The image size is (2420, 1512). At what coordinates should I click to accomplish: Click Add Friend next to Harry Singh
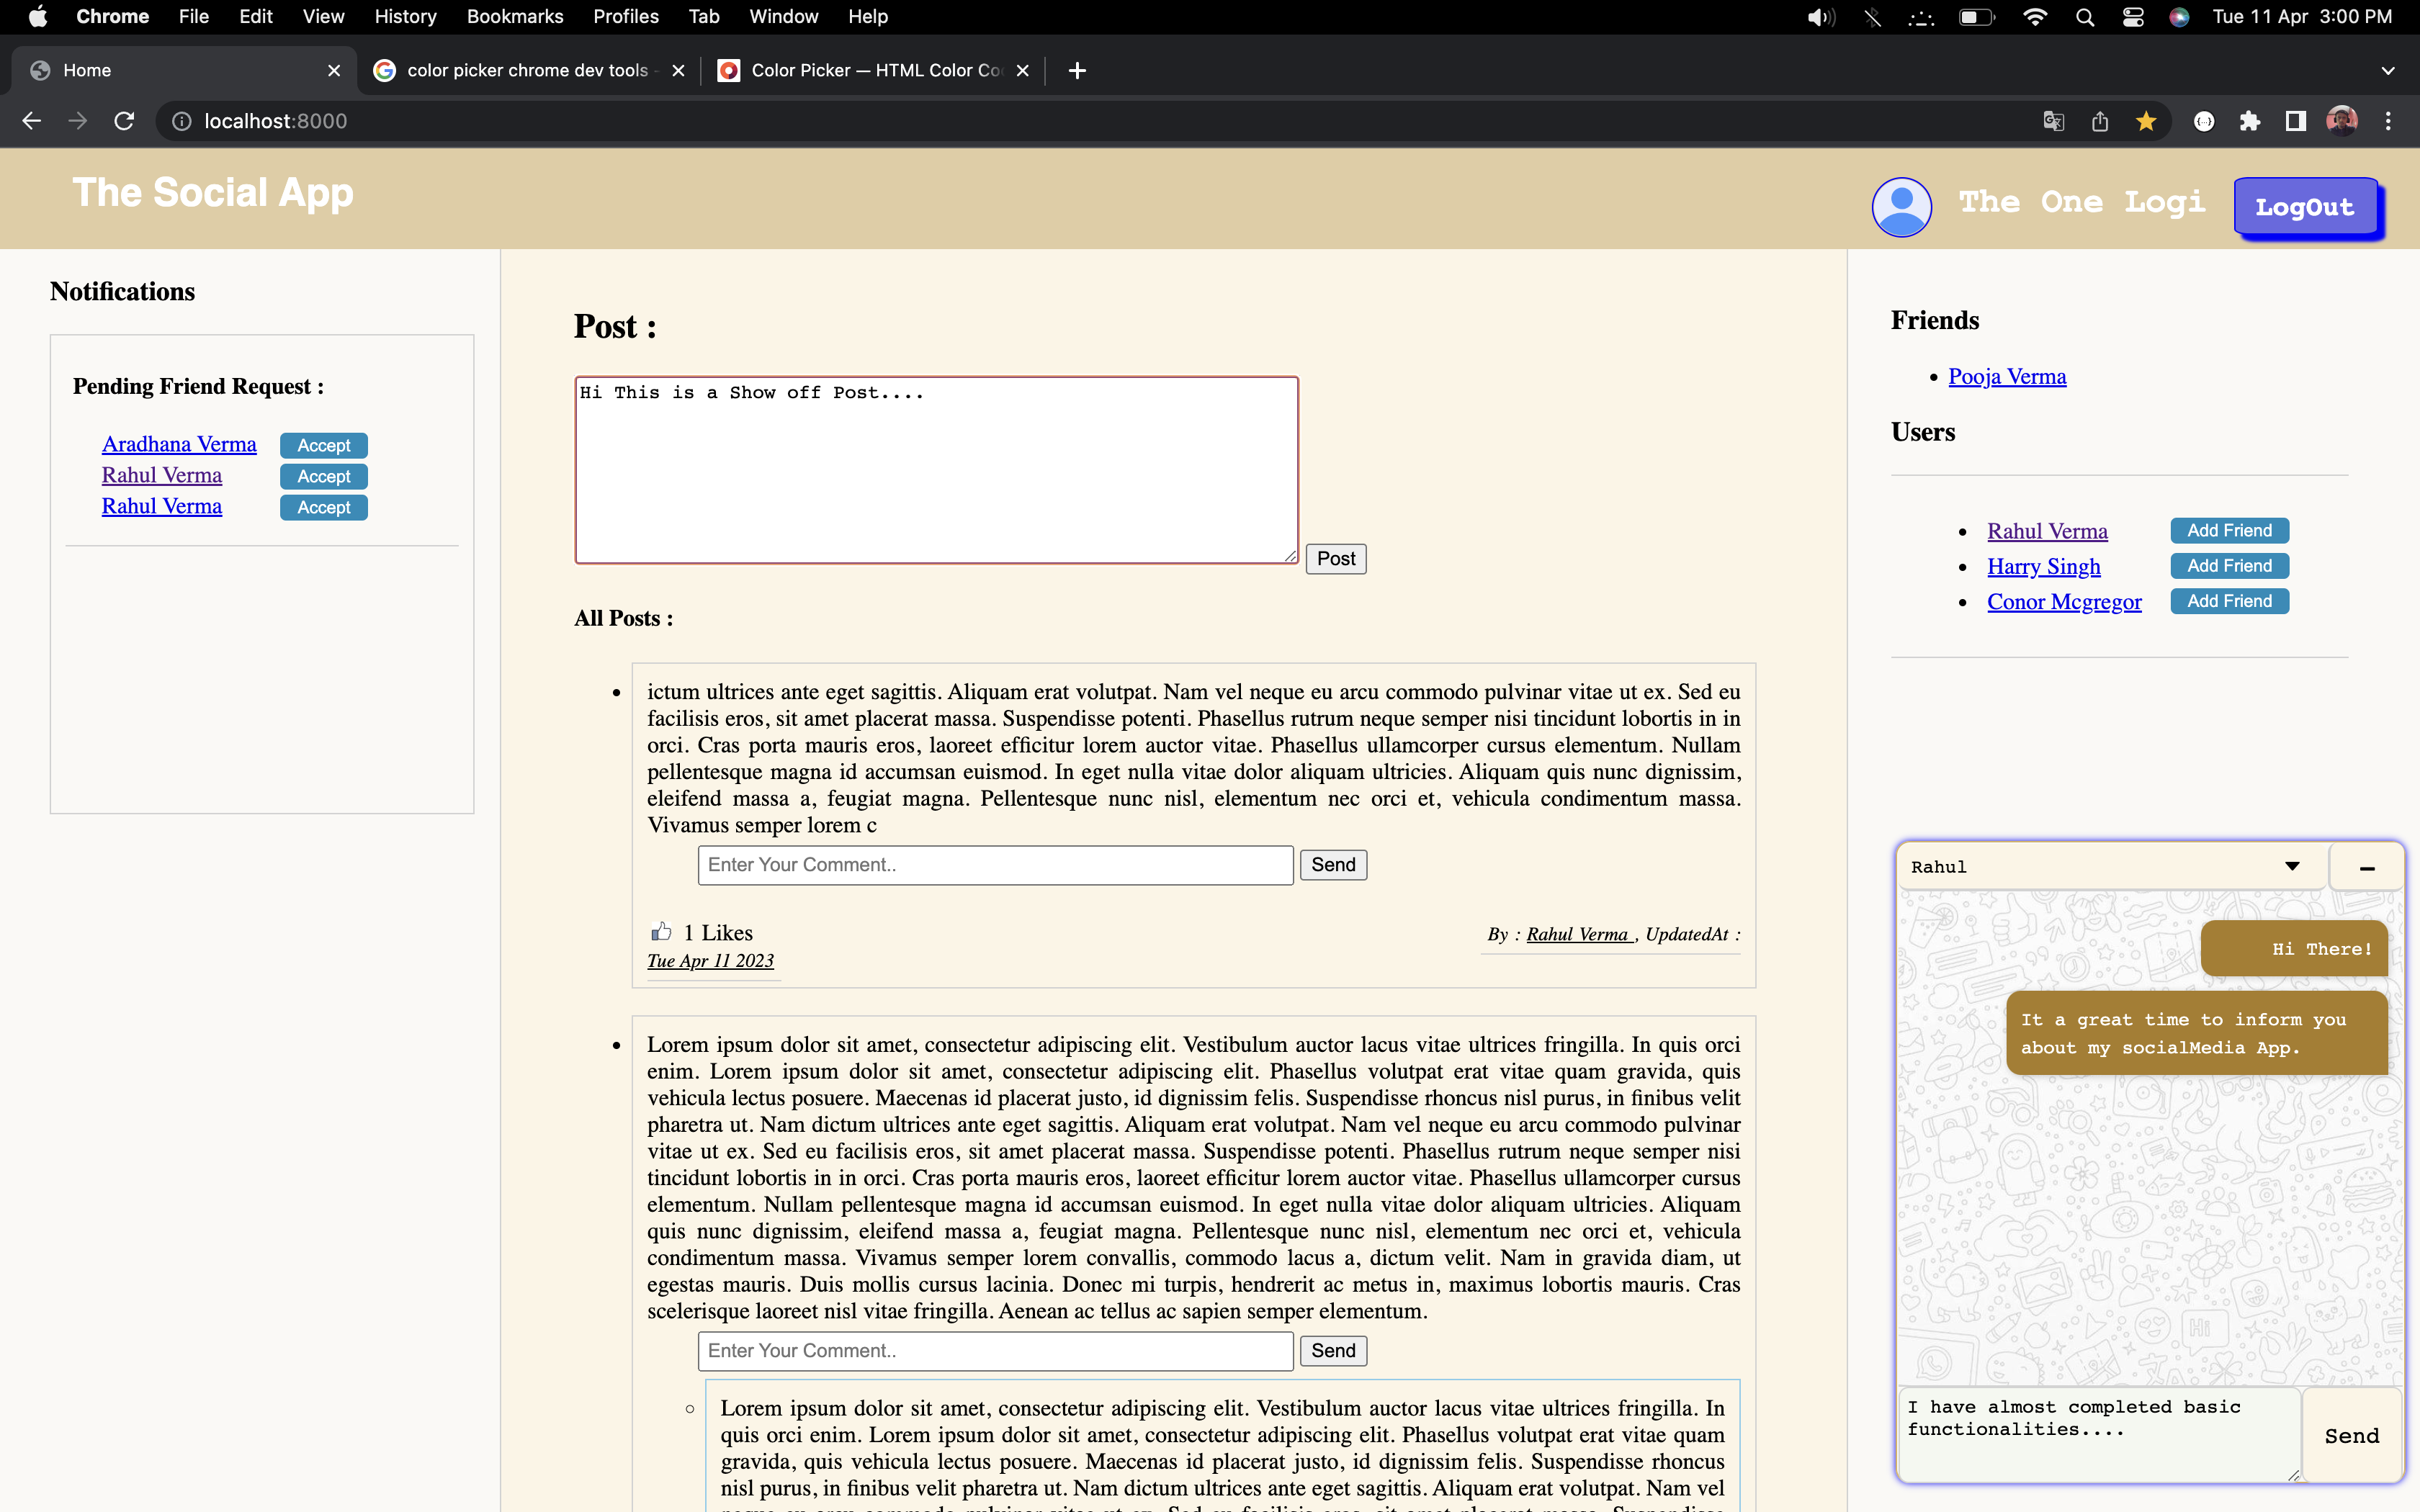pos(2229,566)
